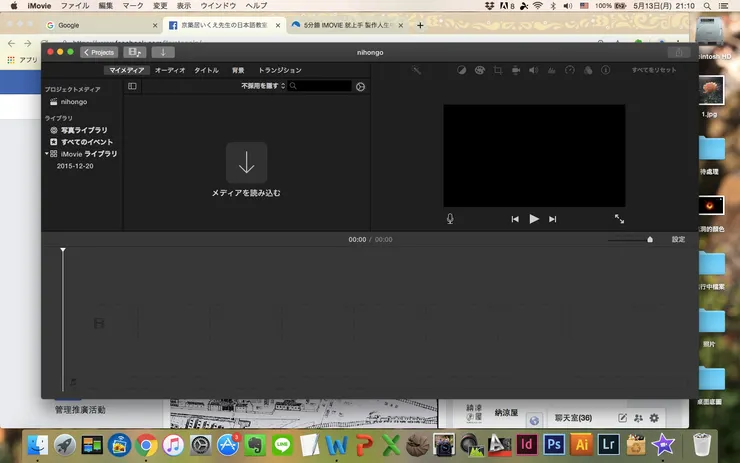Skip back to previous clip

[515, 219]
